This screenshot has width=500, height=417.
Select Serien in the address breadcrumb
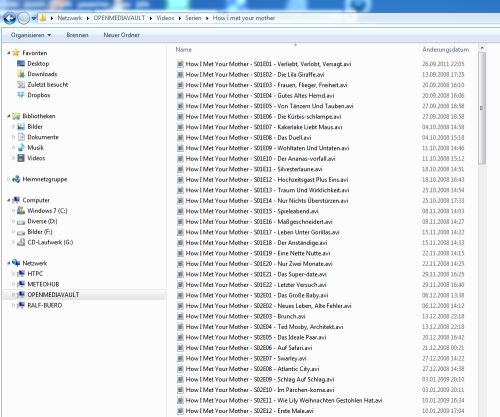193,18
